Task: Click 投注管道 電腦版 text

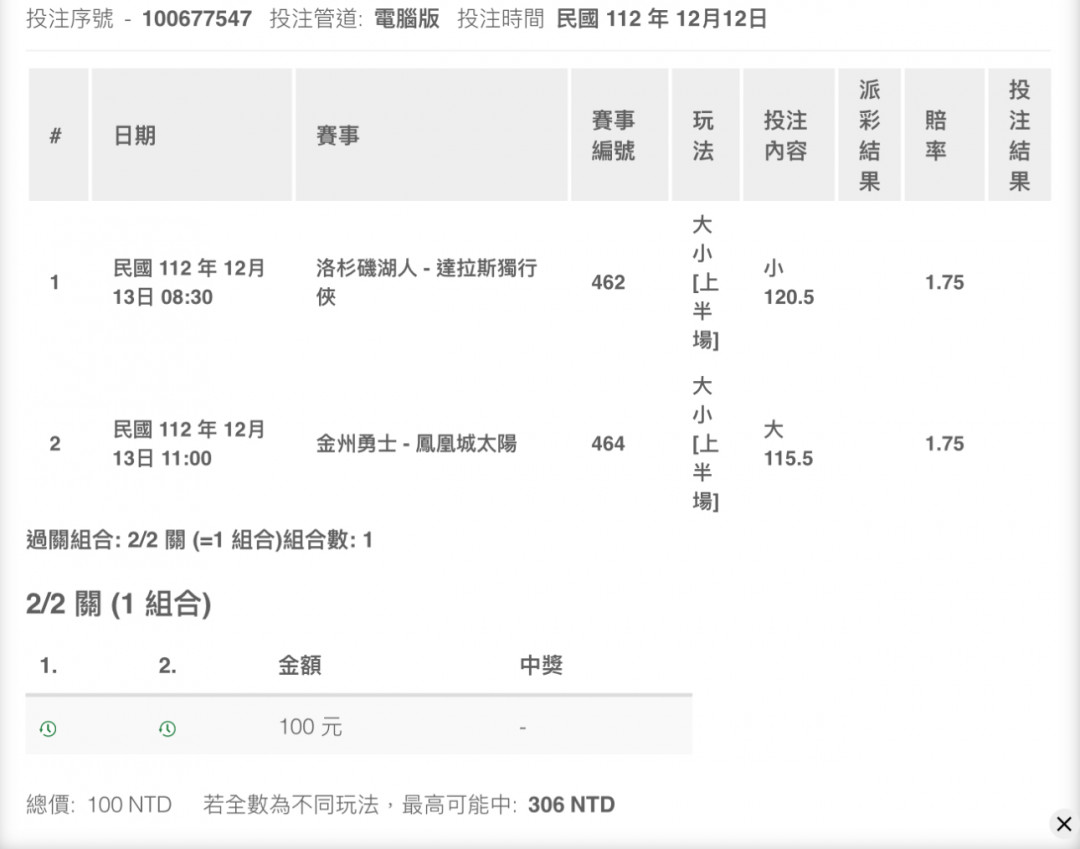Action: (354, 19)
